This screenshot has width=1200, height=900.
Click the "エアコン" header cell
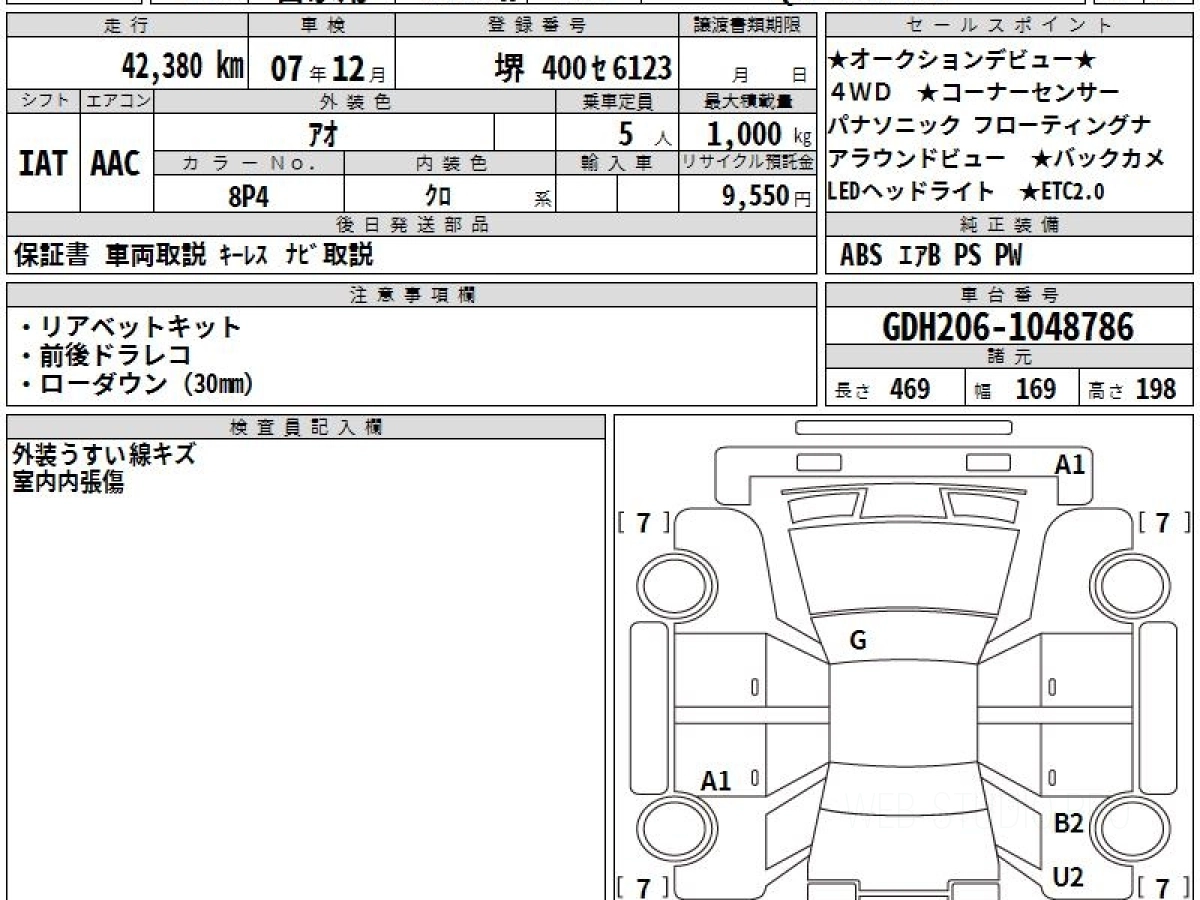(x=117, y=101)
